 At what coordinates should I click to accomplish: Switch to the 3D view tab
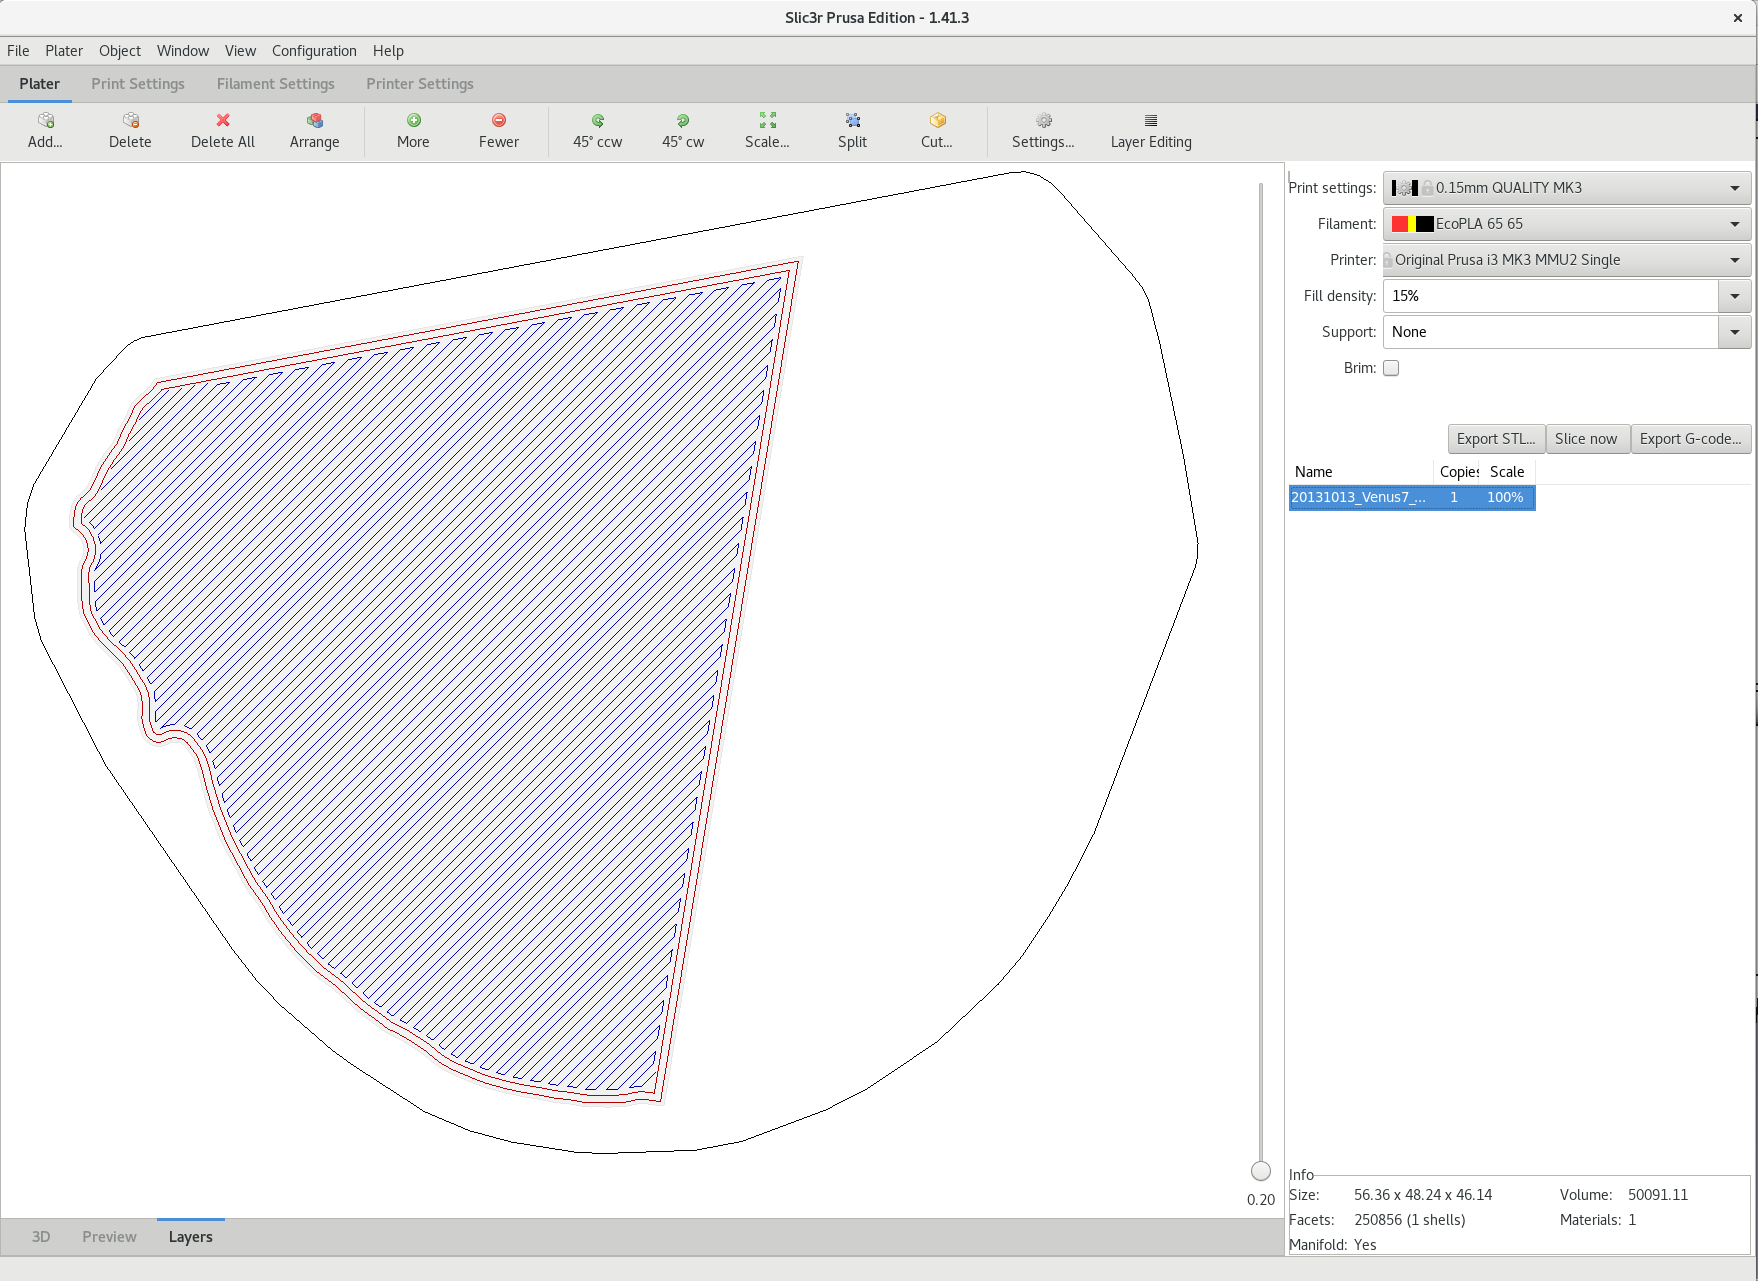[41, 1237]
